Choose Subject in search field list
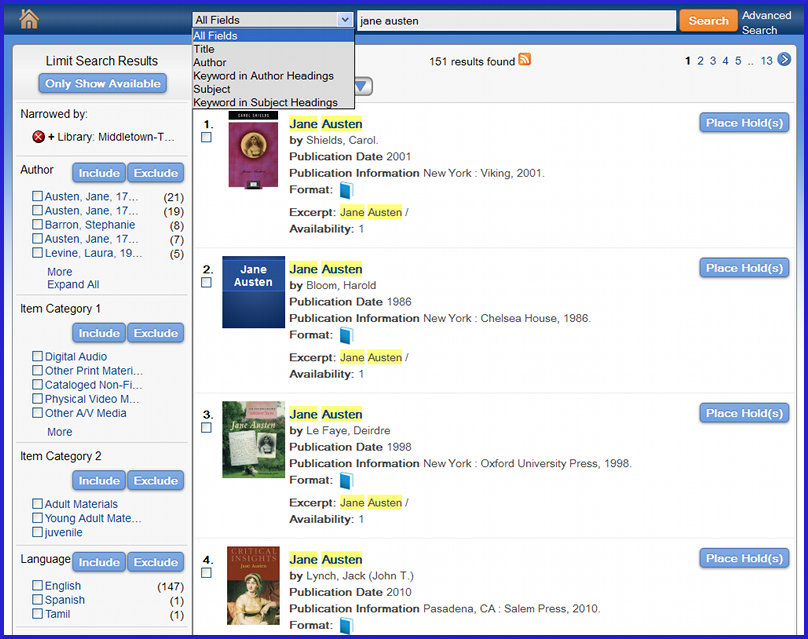Image resolution: width=808 pixels, height=639 pixels. [x=273, y=89]
